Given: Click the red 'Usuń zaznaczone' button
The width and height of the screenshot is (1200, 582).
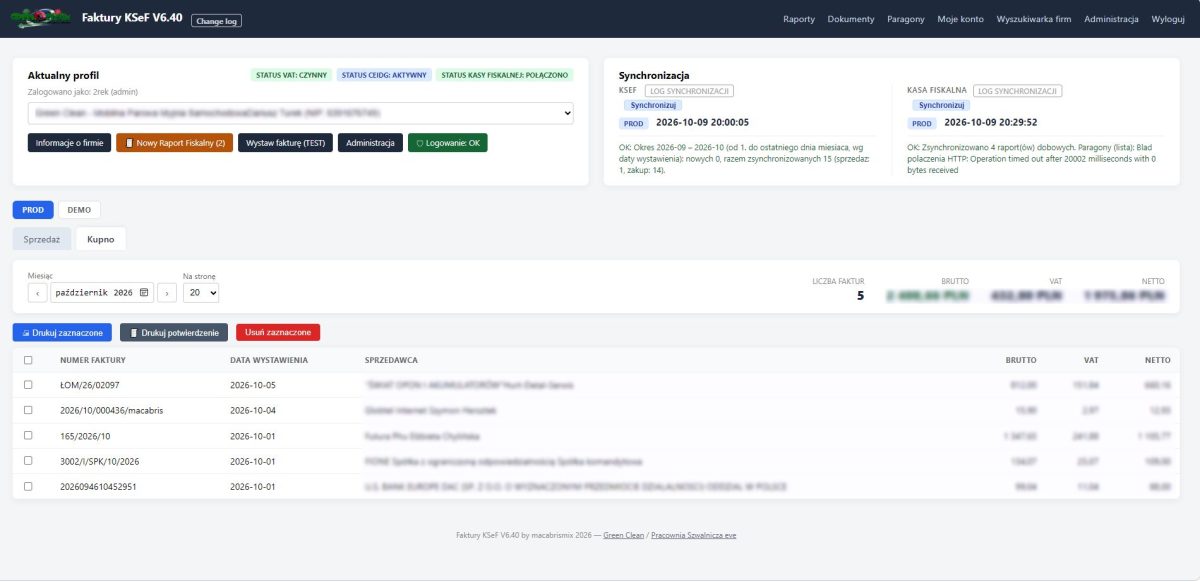Looking at the screenshot, I should pos(278,332).
